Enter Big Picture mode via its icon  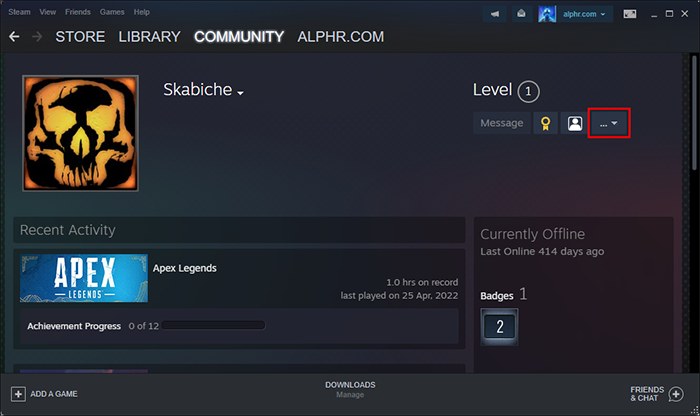[630, 14]
